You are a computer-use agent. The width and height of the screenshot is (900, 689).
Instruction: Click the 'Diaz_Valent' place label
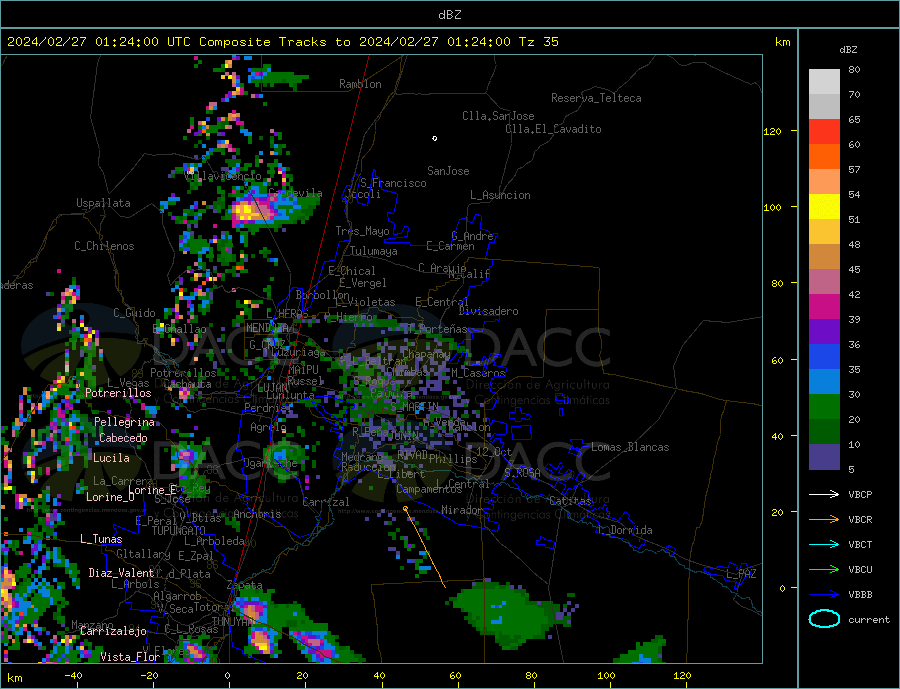(x=121, y=573)
